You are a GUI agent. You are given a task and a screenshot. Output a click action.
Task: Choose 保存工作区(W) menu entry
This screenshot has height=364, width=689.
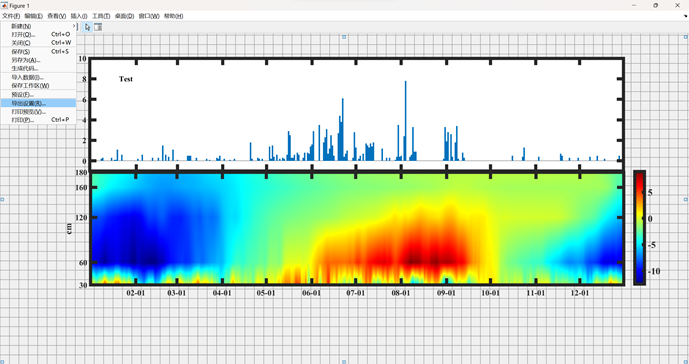(38, 86)
